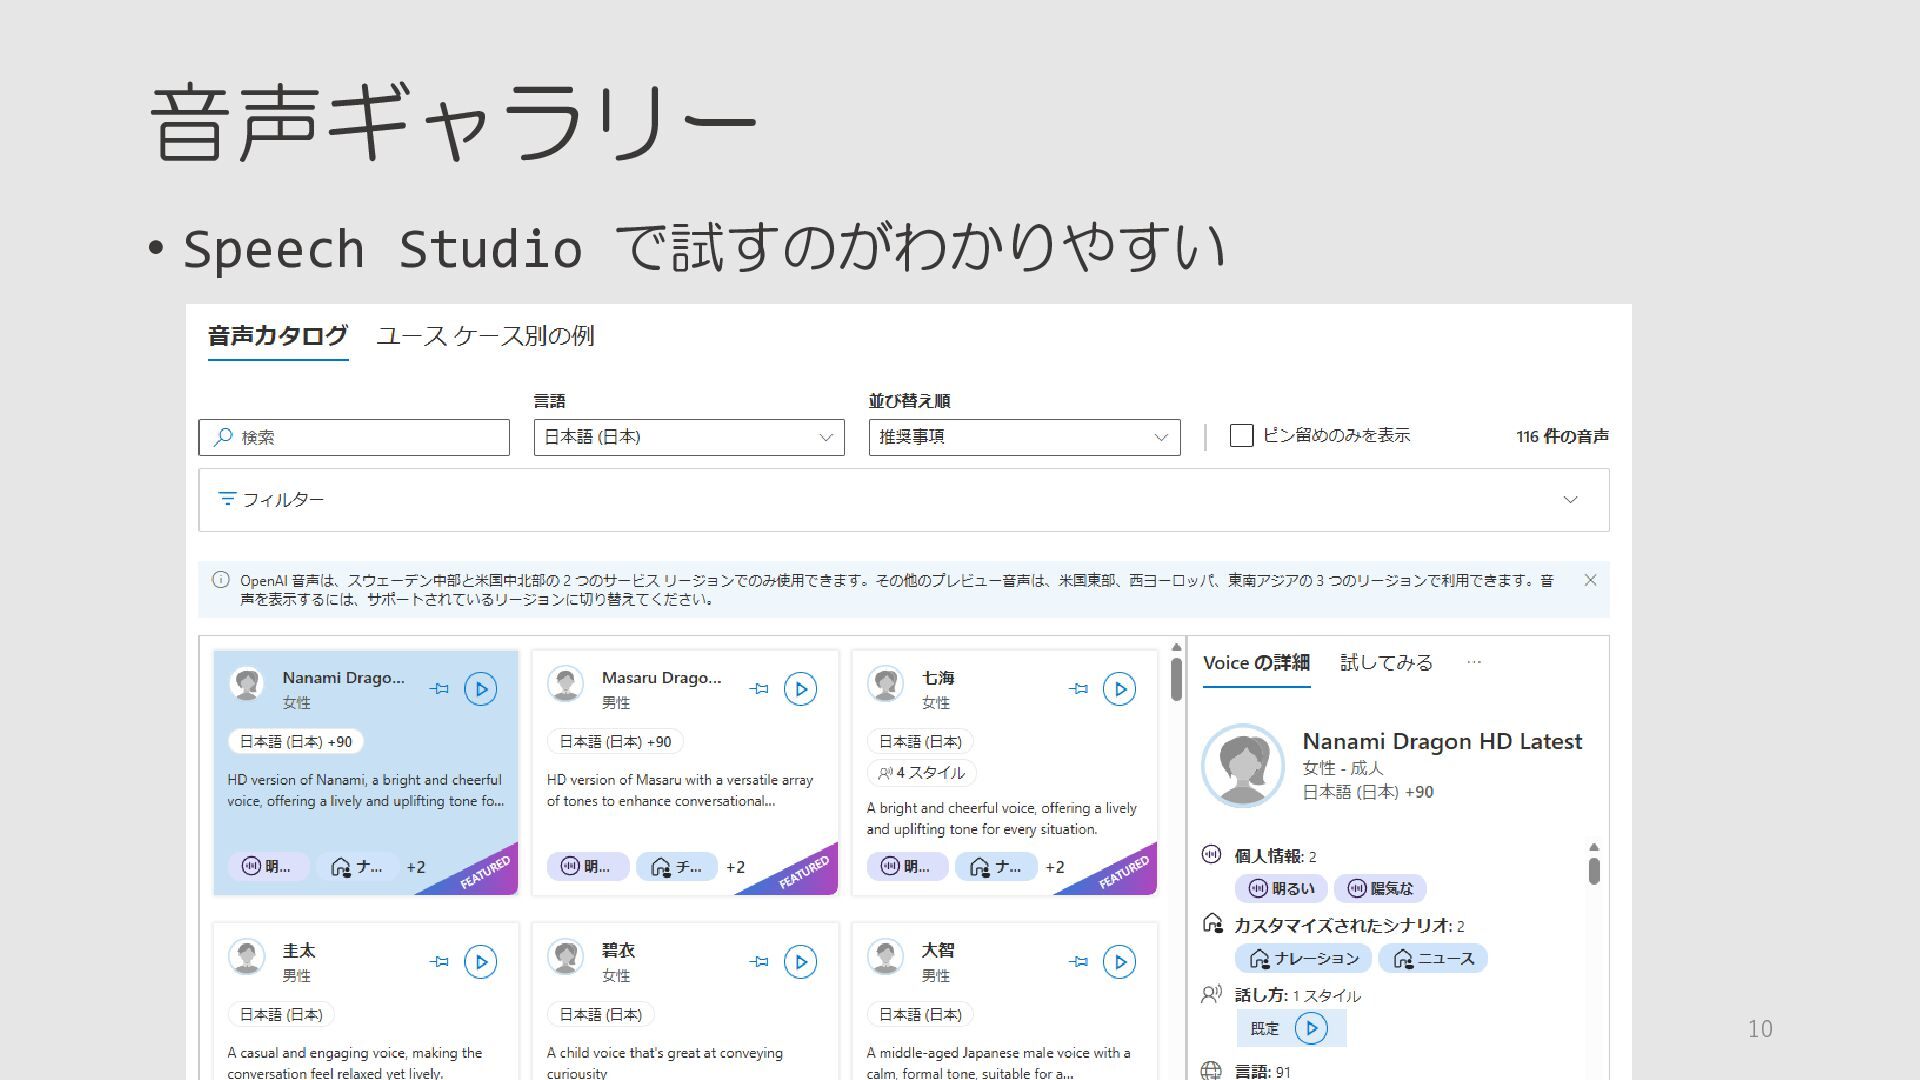Pin the 圭太 voice card
This screenshot has width=1920, height=1080.
[x=439, y=962]
